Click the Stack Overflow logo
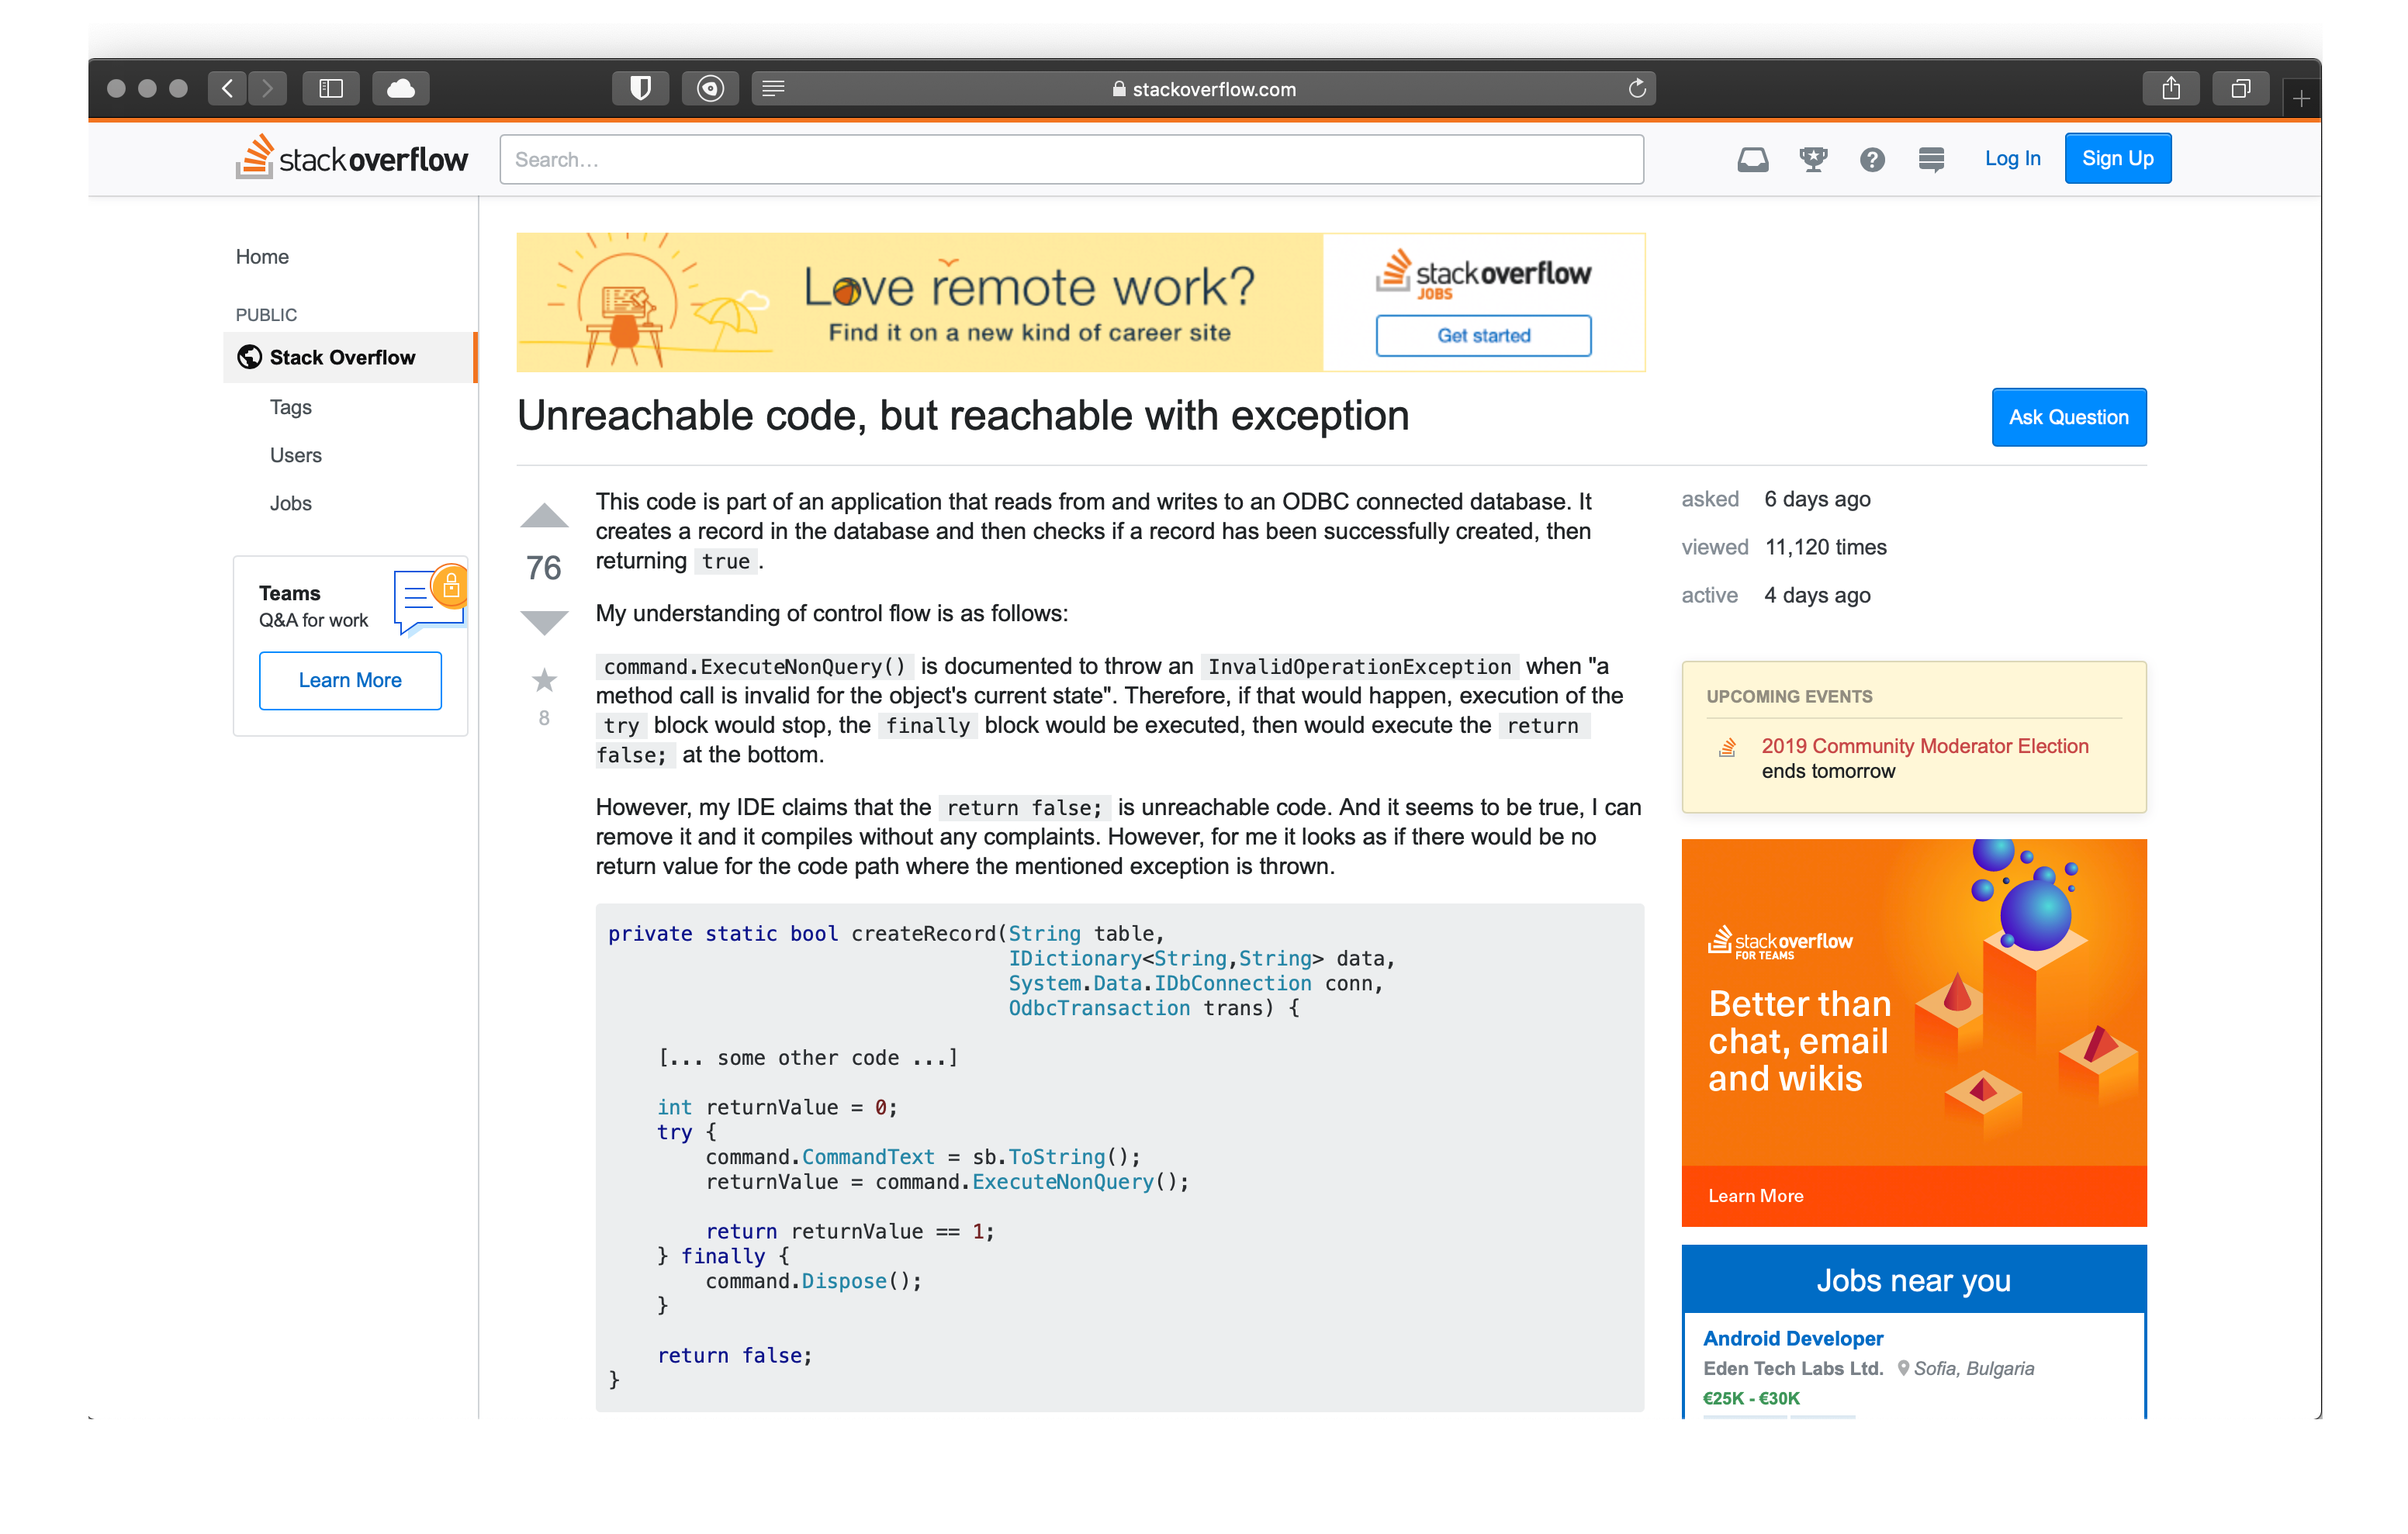This screenshot has height=1534, width=2408. click(x=352, y=158)
